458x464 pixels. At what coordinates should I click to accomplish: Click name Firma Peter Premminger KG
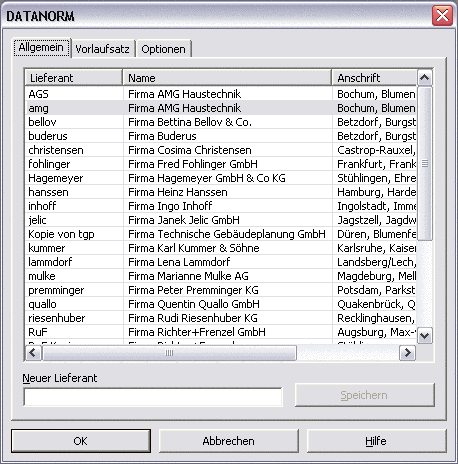click(x=193, y=290)
